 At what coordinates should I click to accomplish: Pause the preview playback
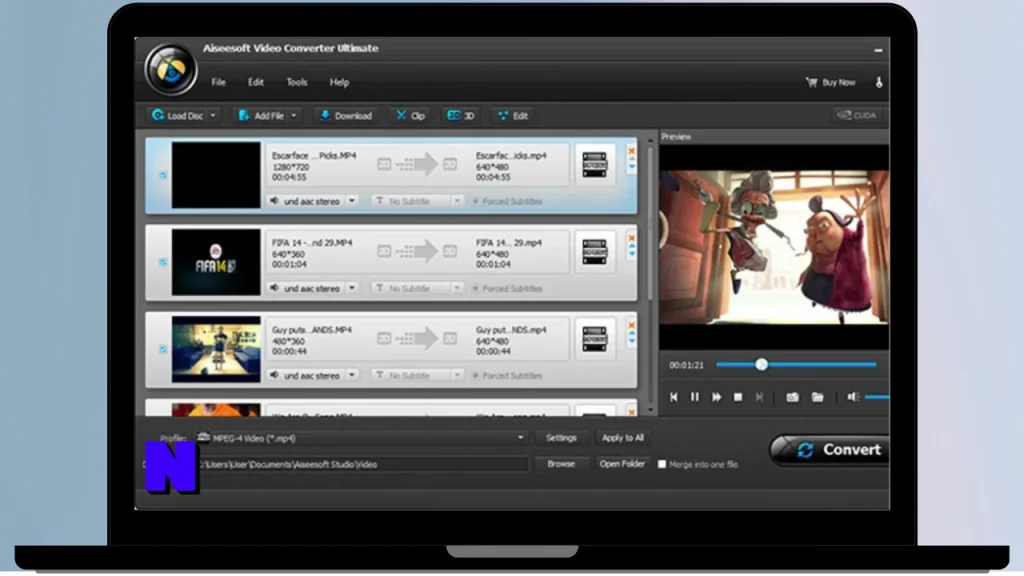[x=695, y=397]
